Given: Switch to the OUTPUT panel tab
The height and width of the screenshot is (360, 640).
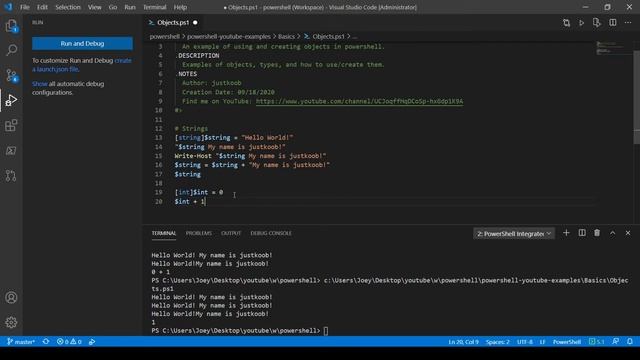Looking at the screenshot, I should pos(231,233).
